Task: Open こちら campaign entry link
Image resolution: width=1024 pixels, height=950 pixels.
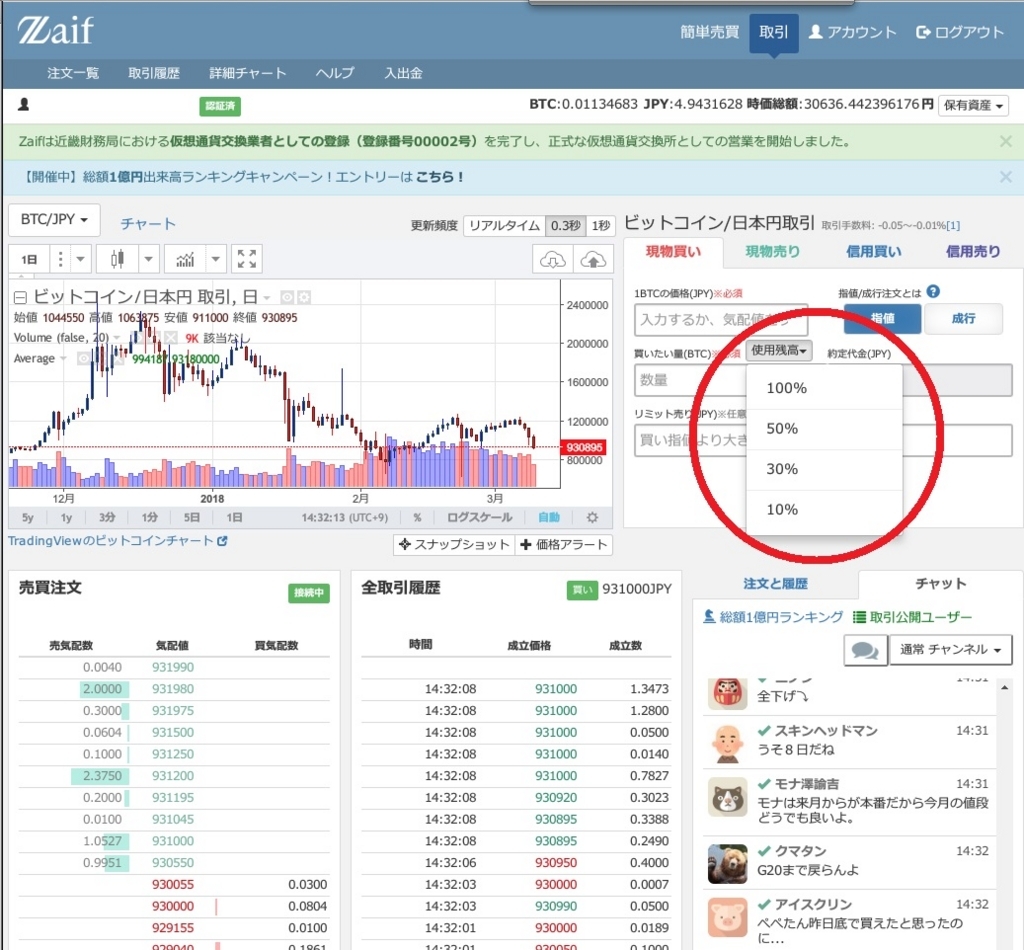Action: pyautogui.click(x=440, y=177)
